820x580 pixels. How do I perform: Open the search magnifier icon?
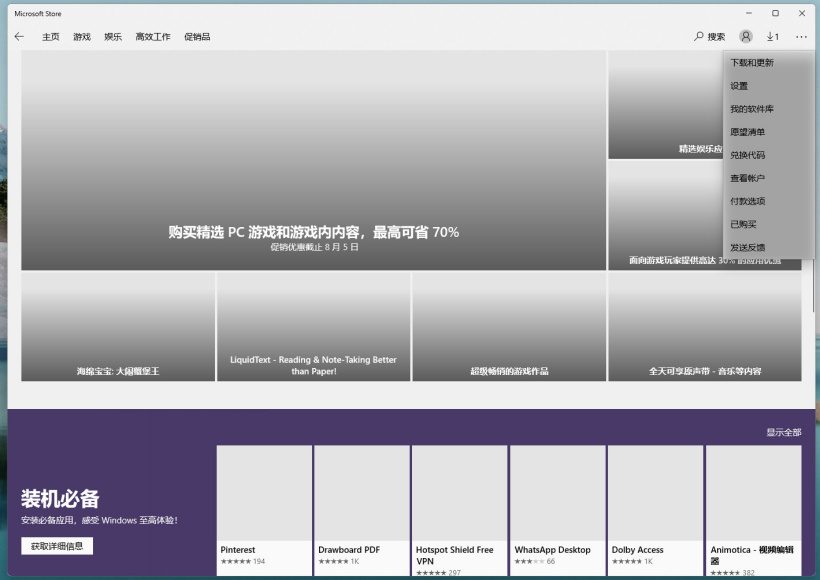coord(699,37)
